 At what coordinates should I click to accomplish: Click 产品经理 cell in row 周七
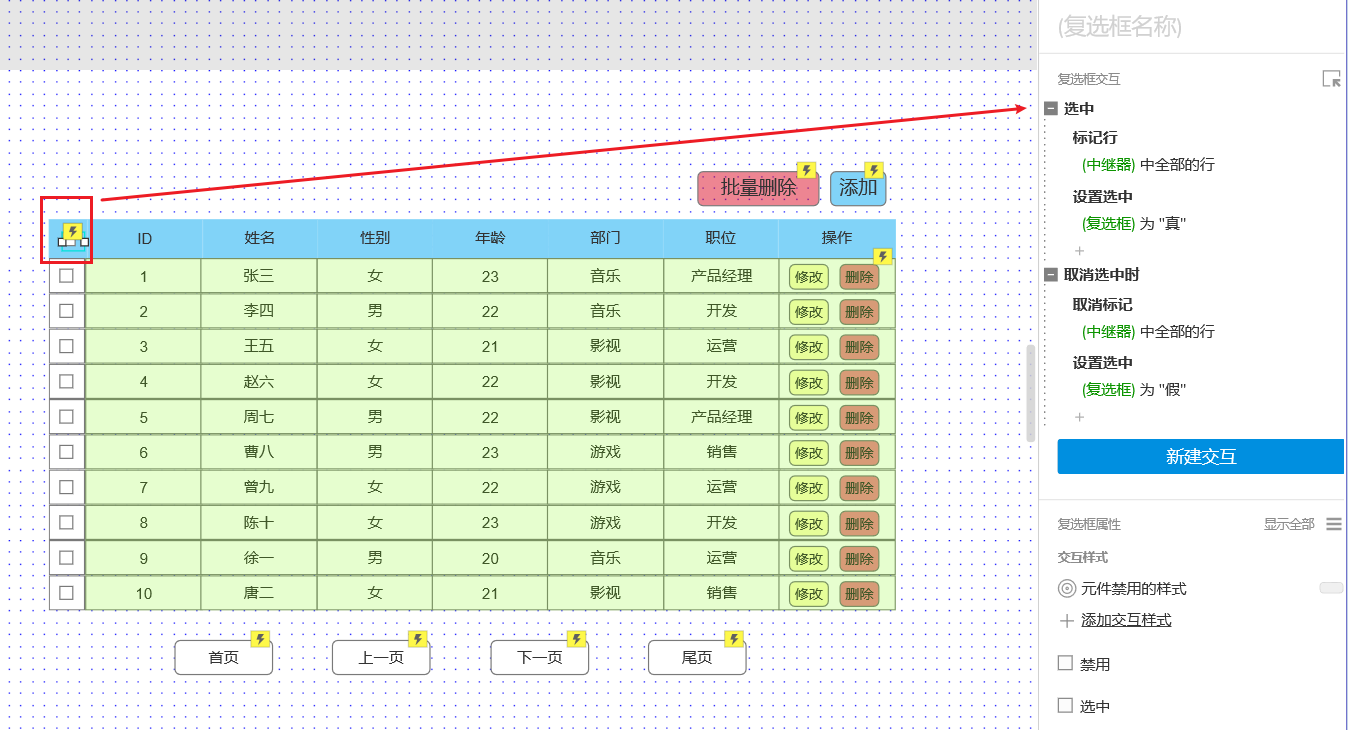point(721,417)
